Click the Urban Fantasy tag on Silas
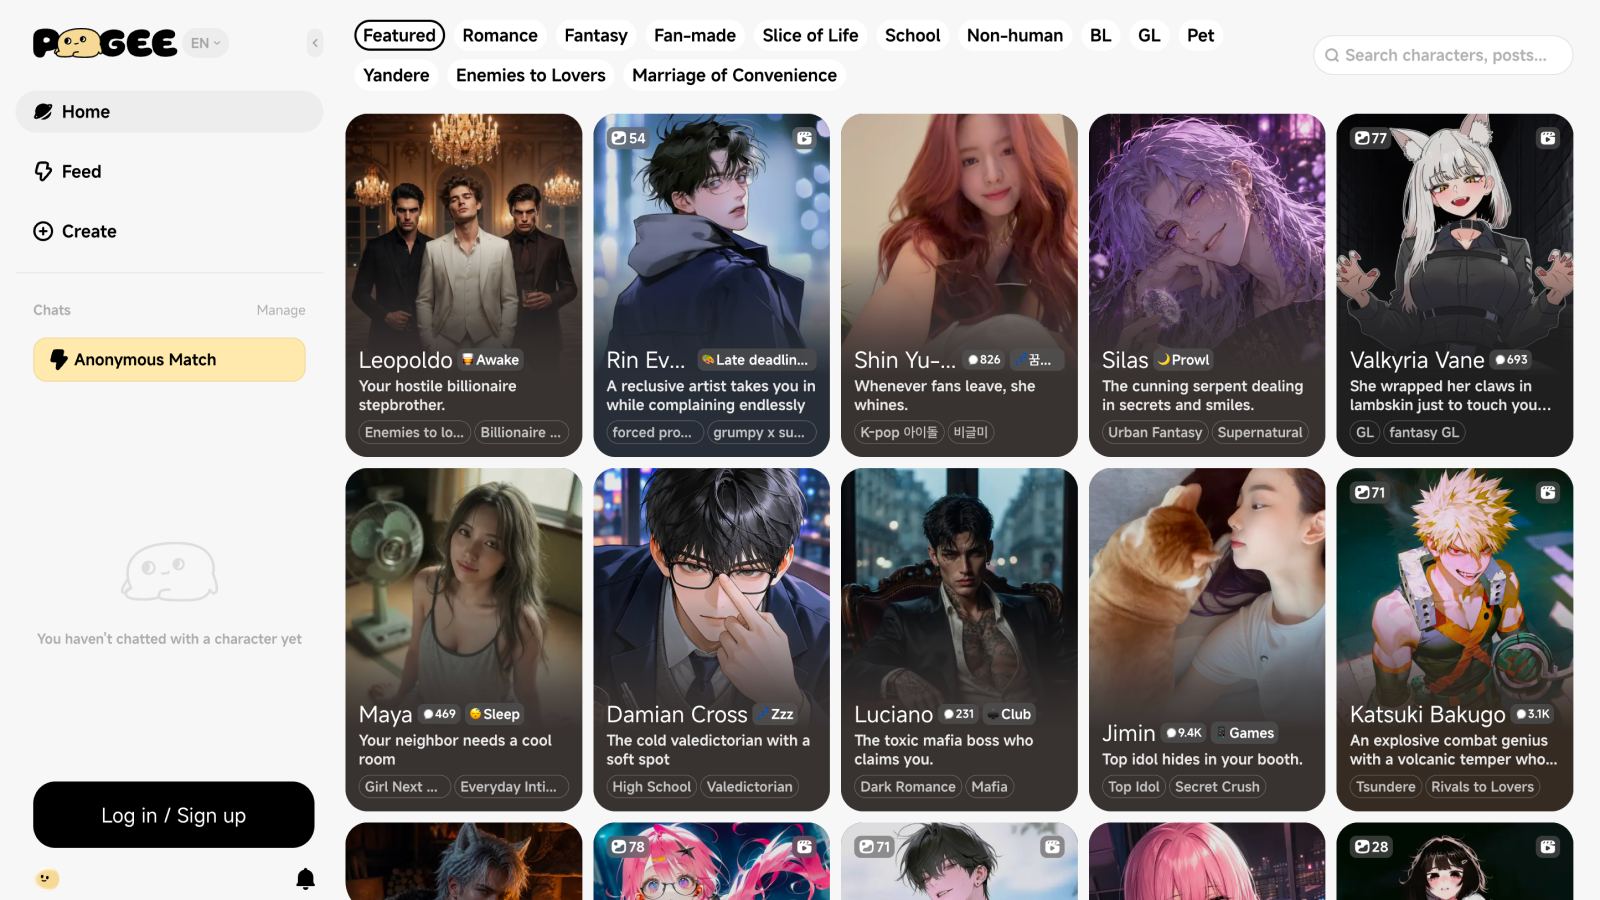Viewport: 1600px width, 900px height. click(1155, 432)
